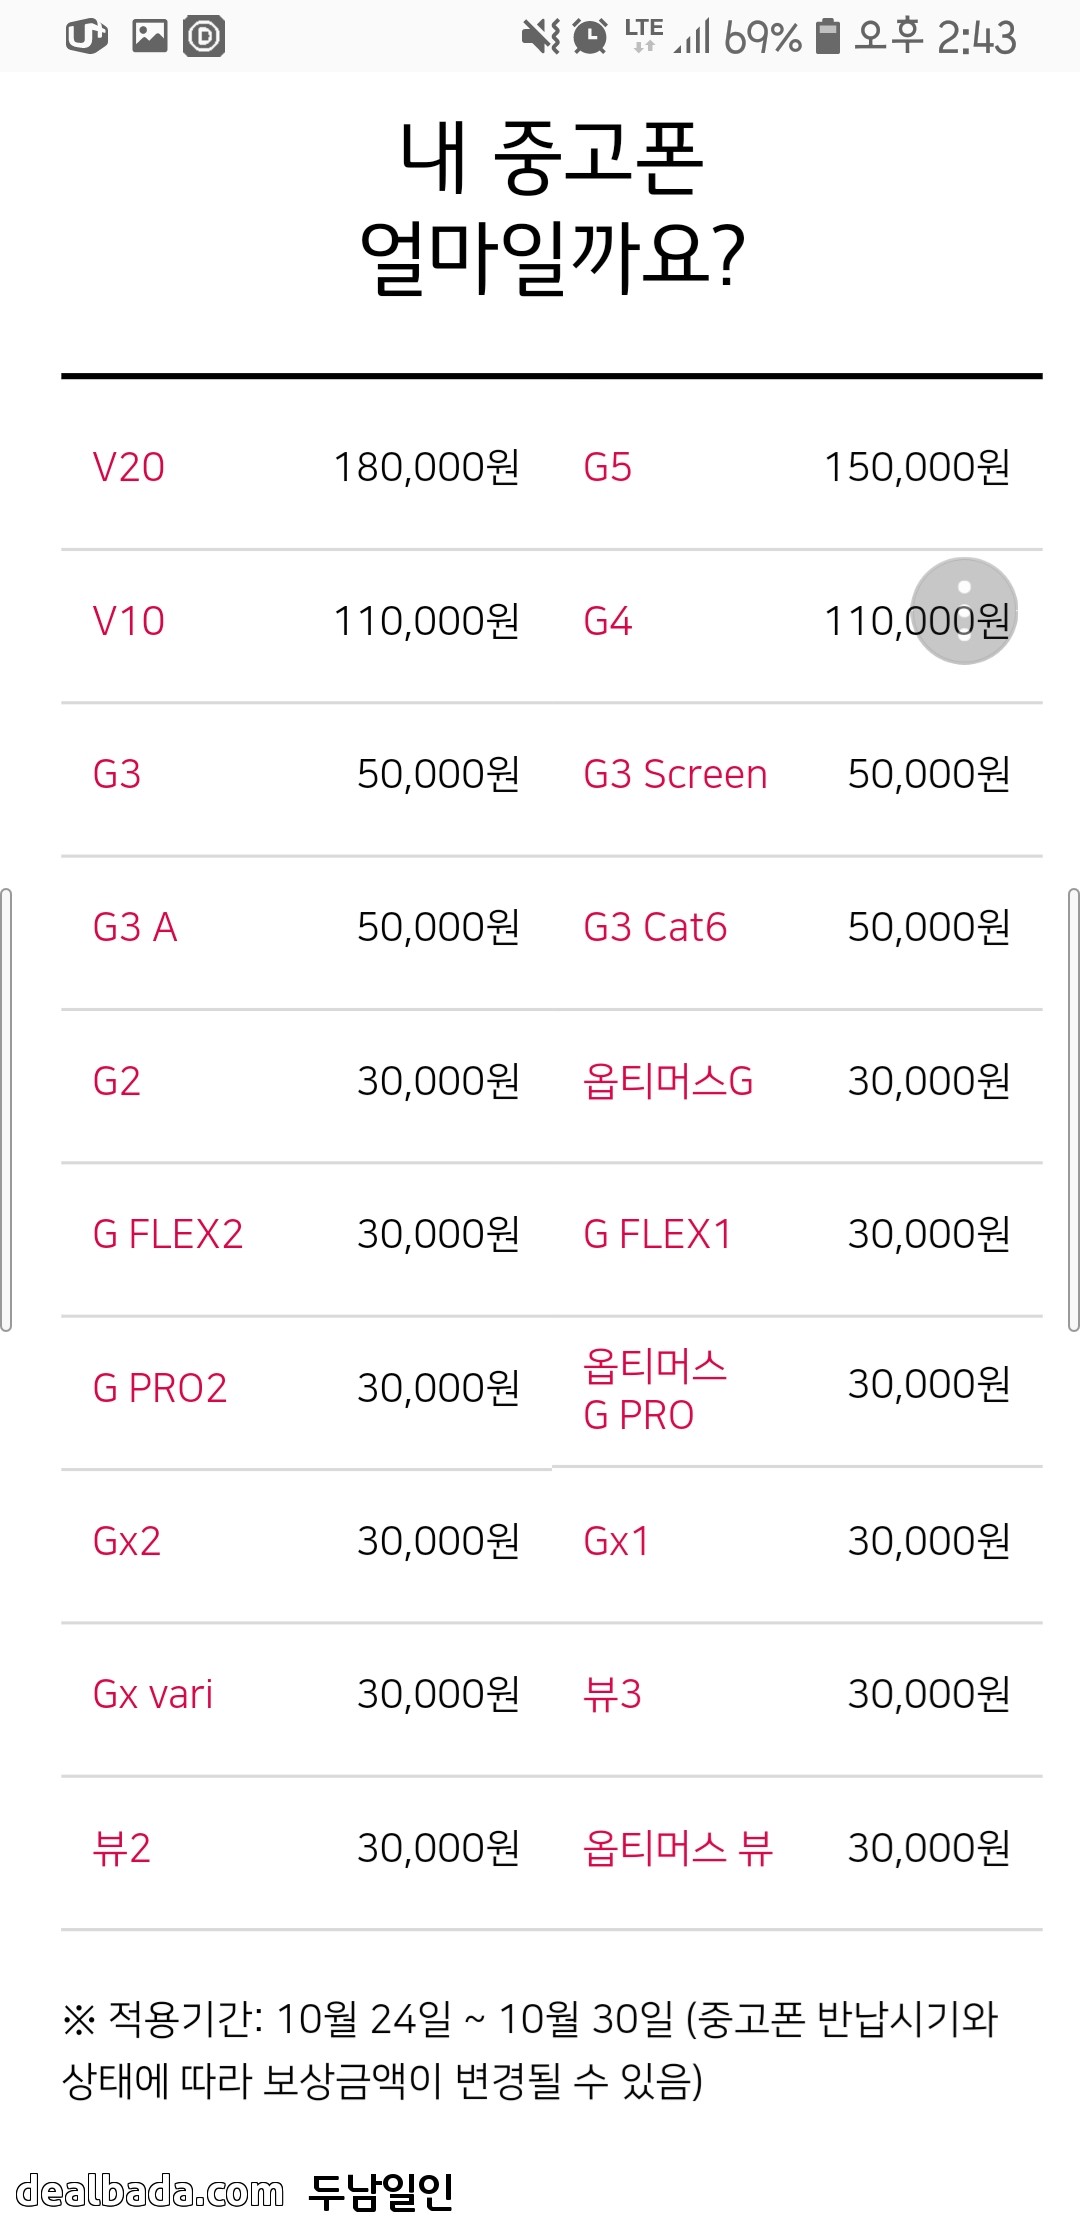Select the 뷰3 phone model
Screen dimensions: 1080x2220
click(x=612, y=1694)
